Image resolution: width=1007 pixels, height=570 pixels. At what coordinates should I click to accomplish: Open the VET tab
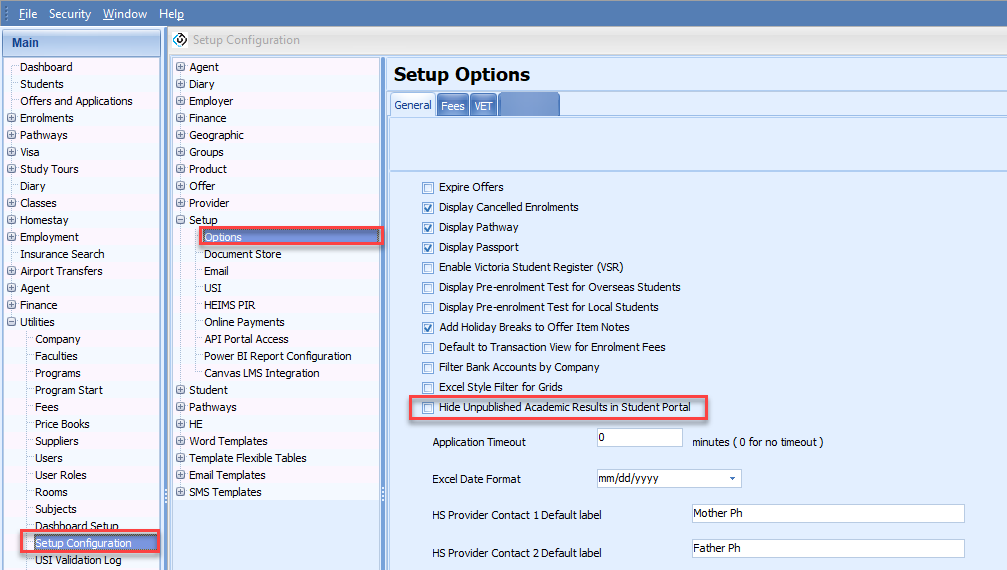pos(484,106)
